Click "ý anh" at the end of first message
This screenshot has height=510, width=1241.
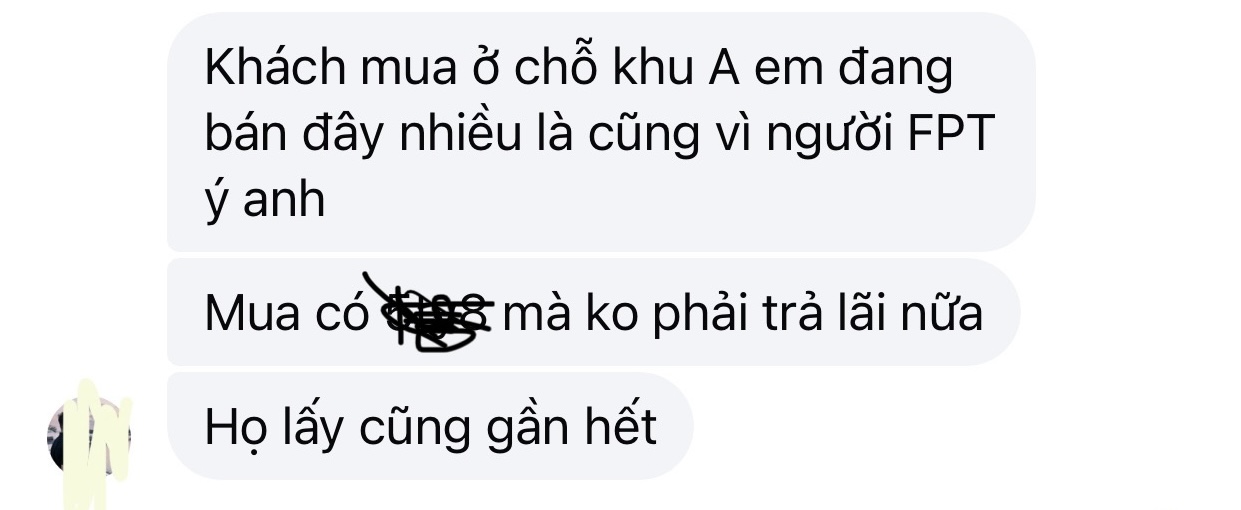265,200
